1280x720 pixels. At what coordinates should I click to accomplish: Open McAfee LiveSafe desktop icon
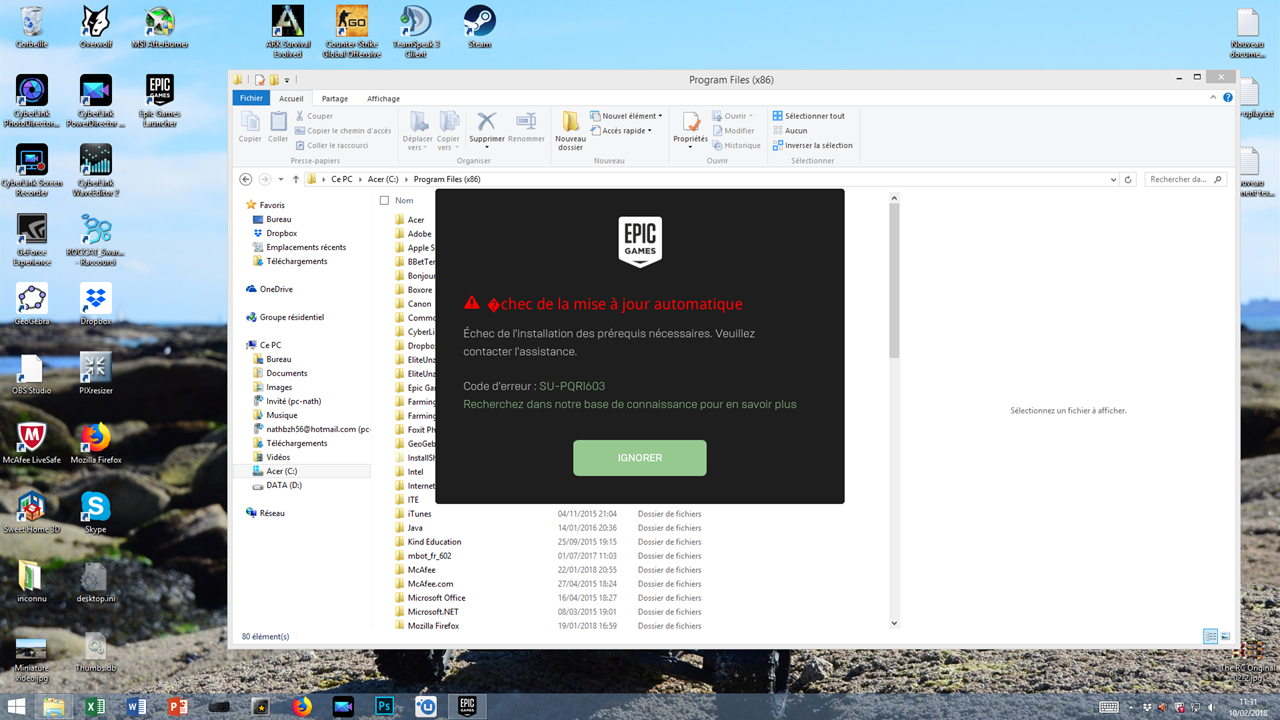pyautogui.click(x=32, y=443)
